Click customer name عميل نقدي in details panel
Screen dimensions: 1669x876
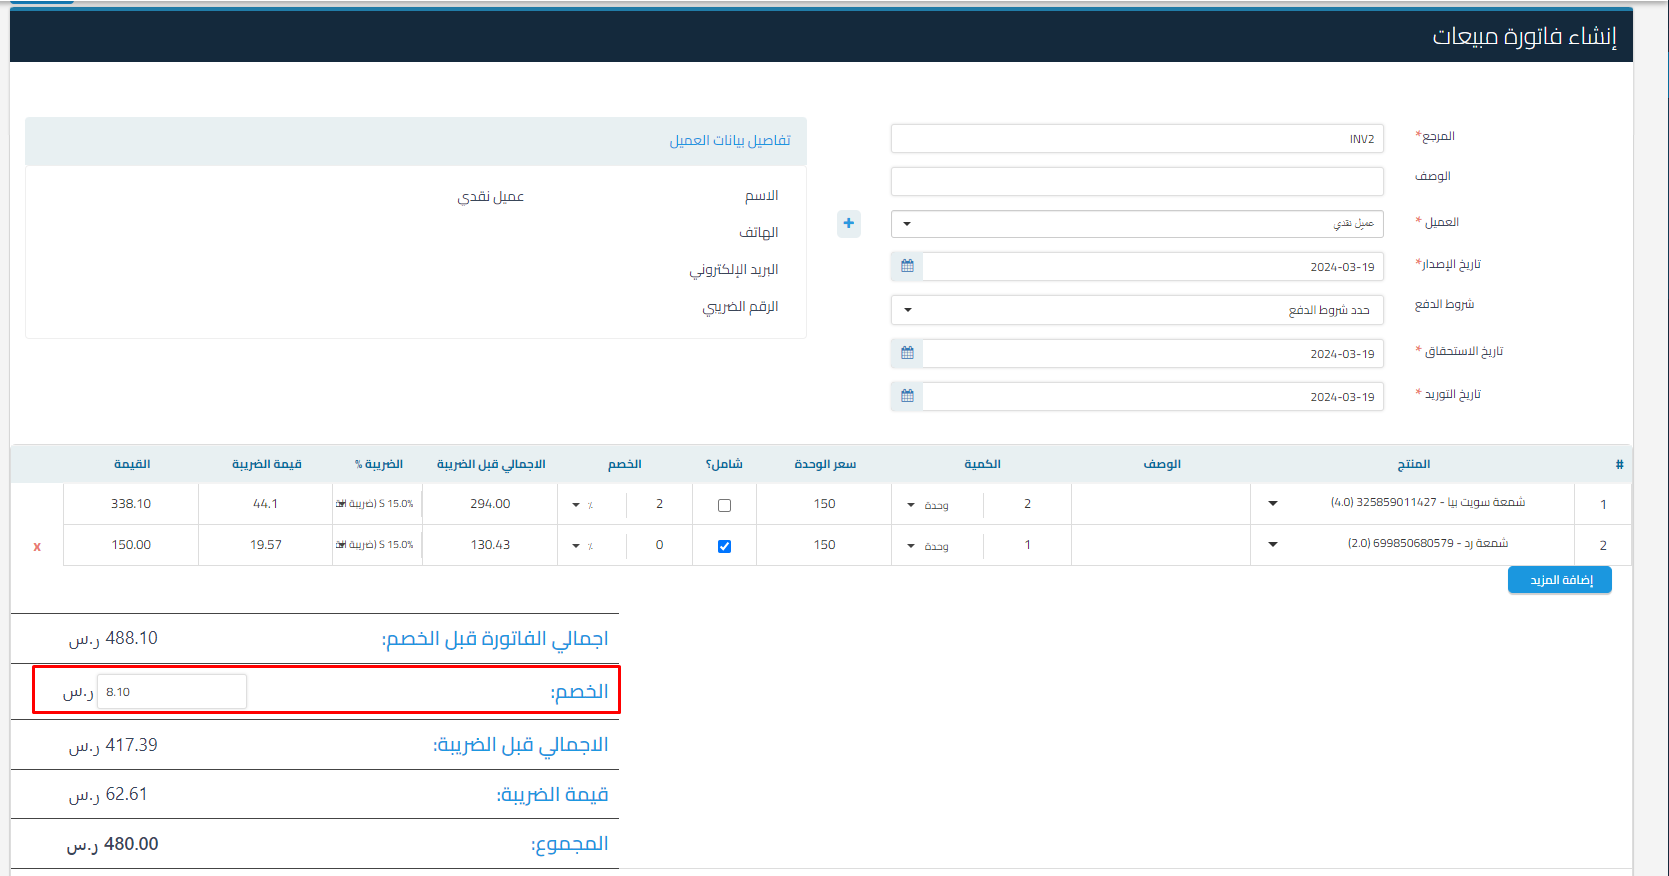tap(491, 197)
